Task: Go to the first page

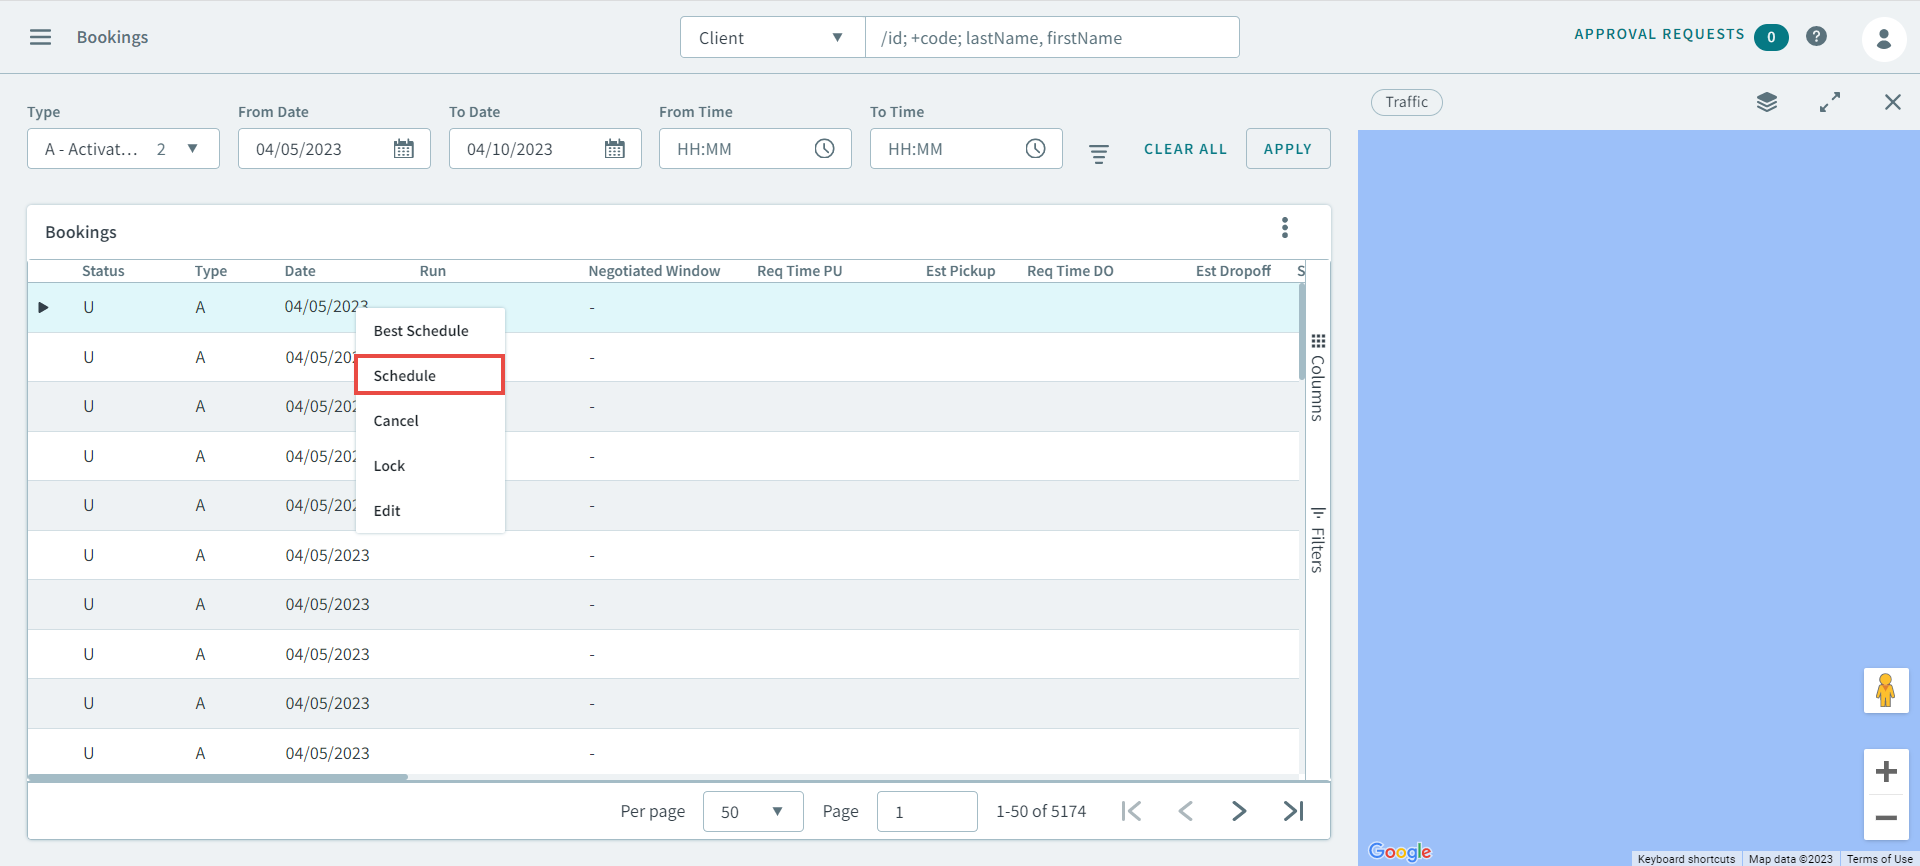Action: [1132, 811]
